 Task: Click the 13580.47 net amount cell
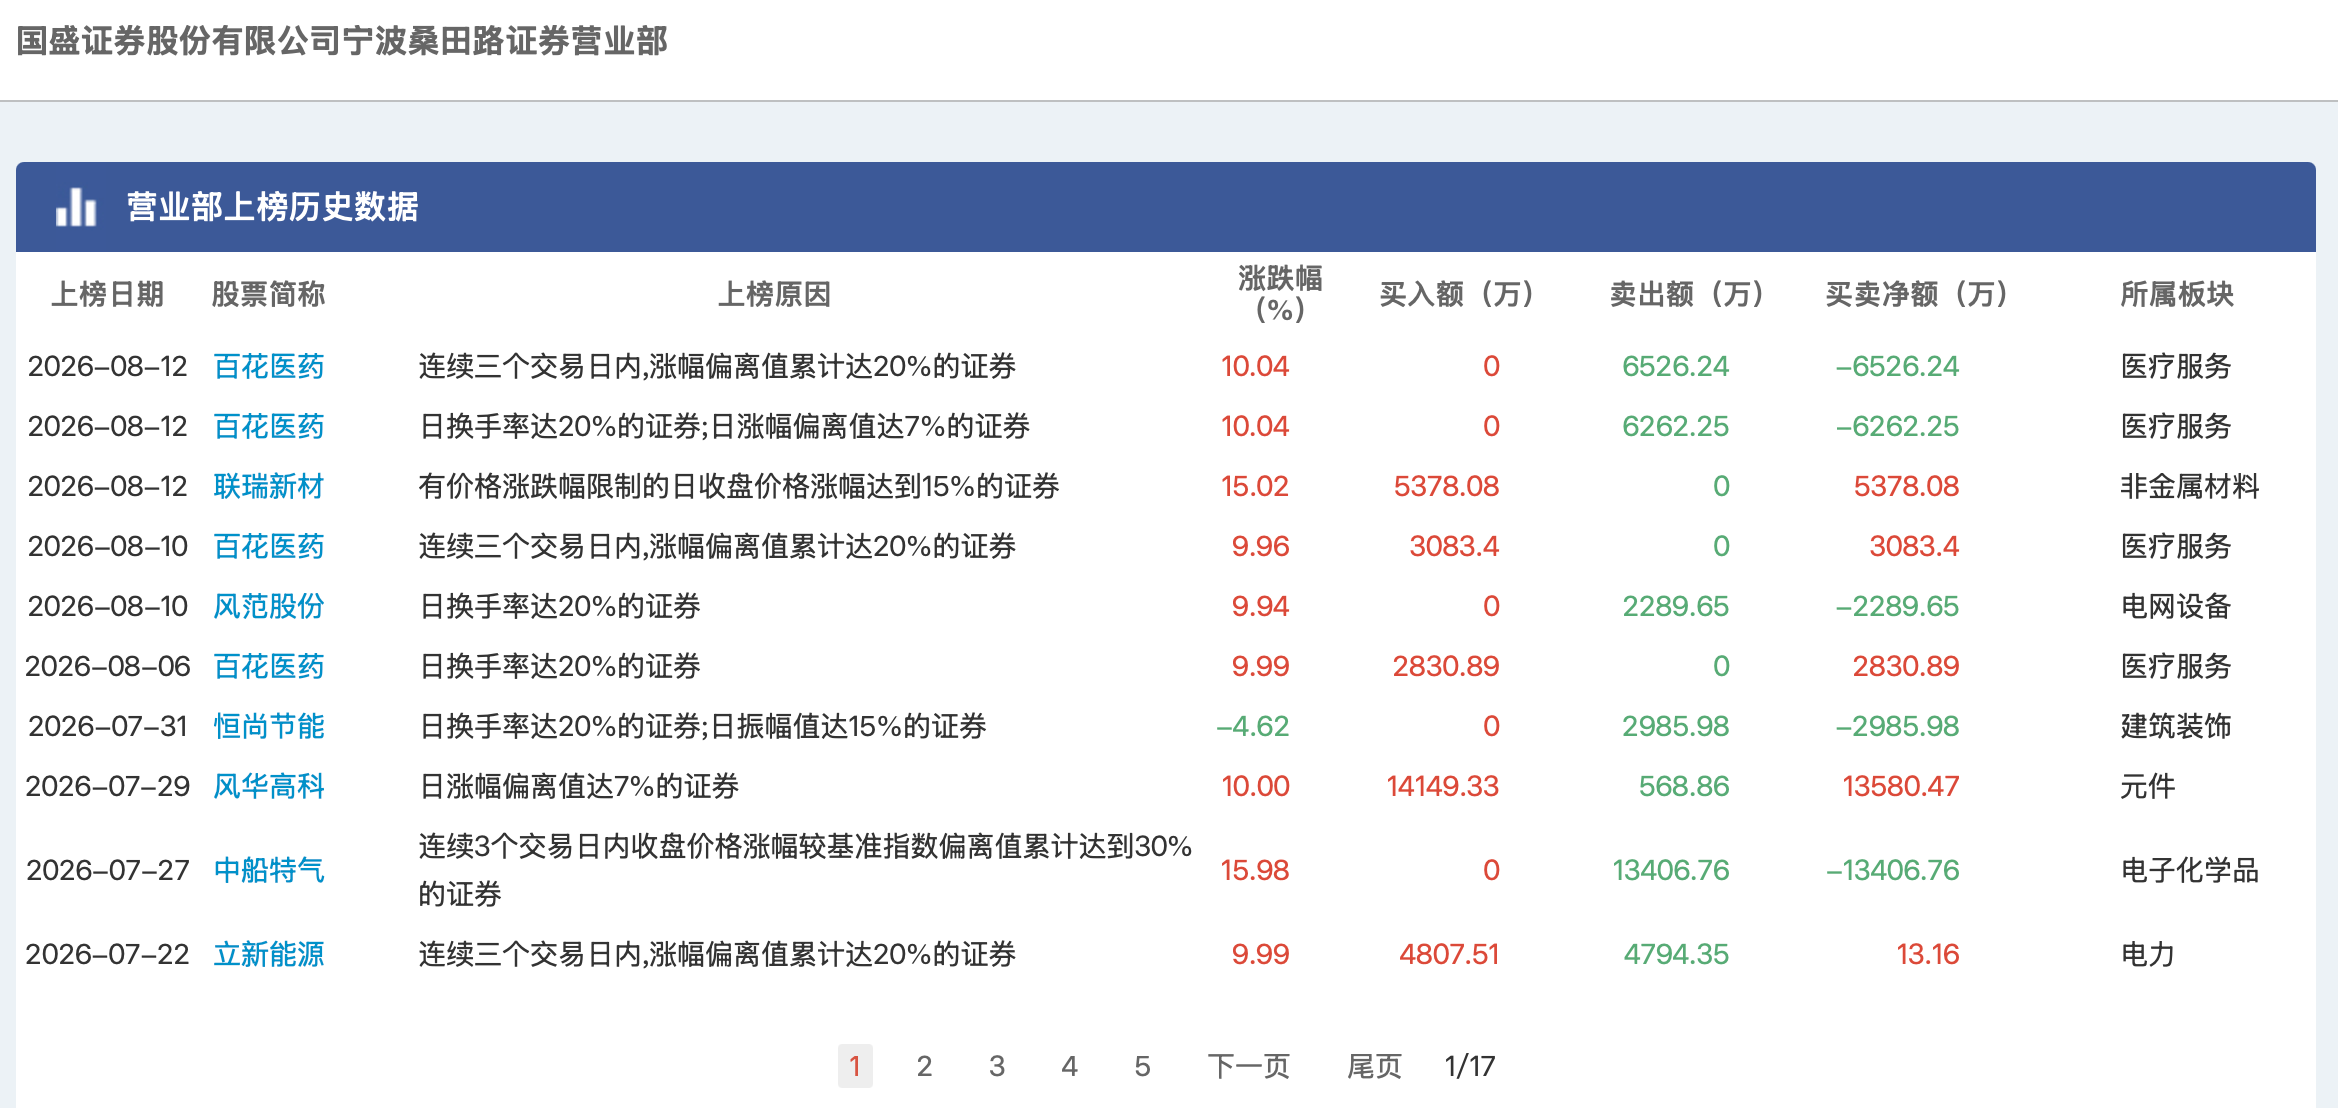1901,786
